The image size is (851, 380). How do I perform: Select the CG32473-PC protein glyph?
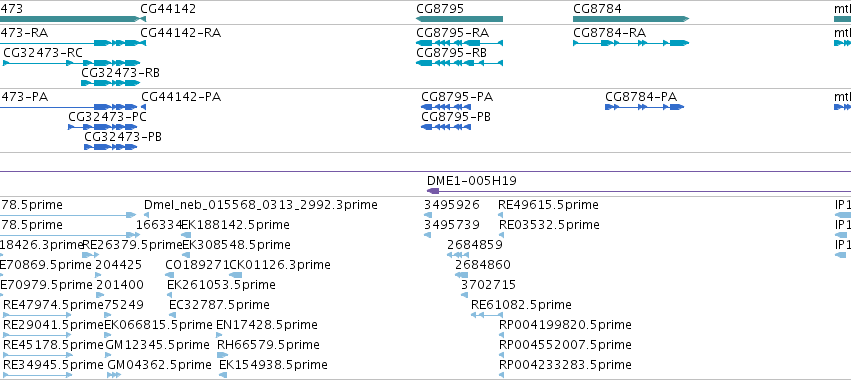[102, 127]
